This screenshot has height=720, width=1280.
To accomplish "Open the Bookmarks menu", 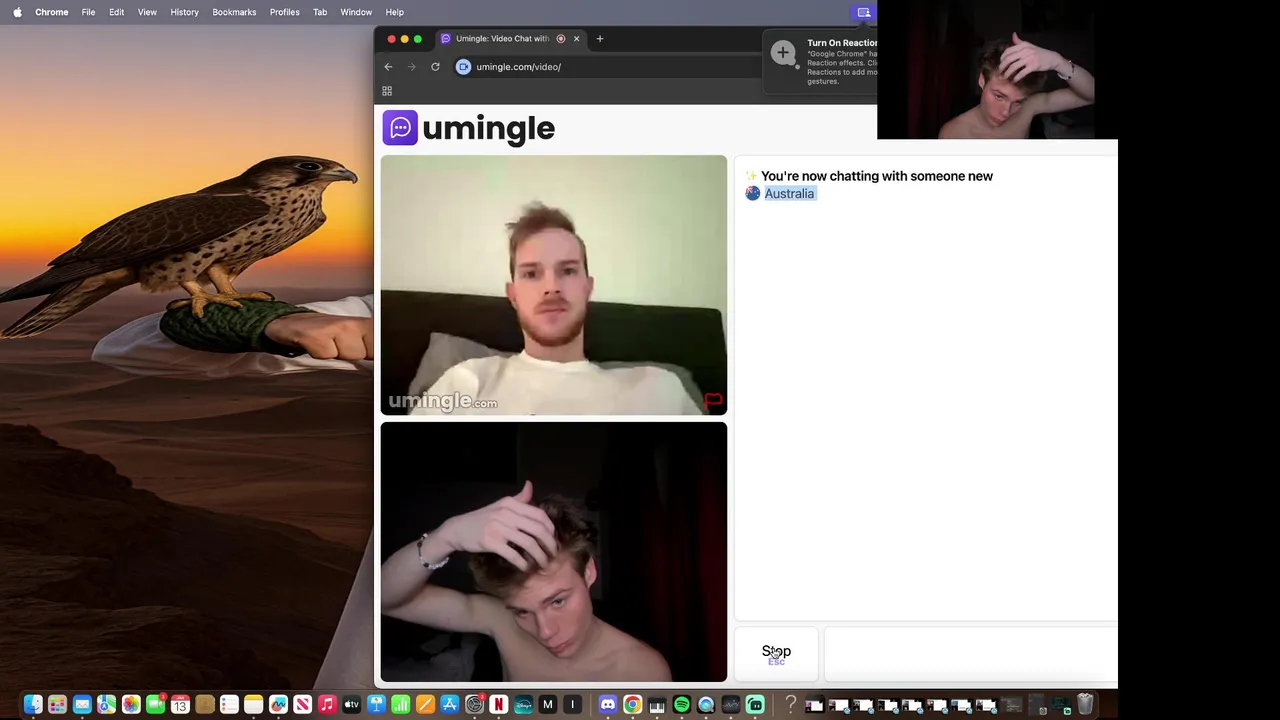I will click(234, 12).
